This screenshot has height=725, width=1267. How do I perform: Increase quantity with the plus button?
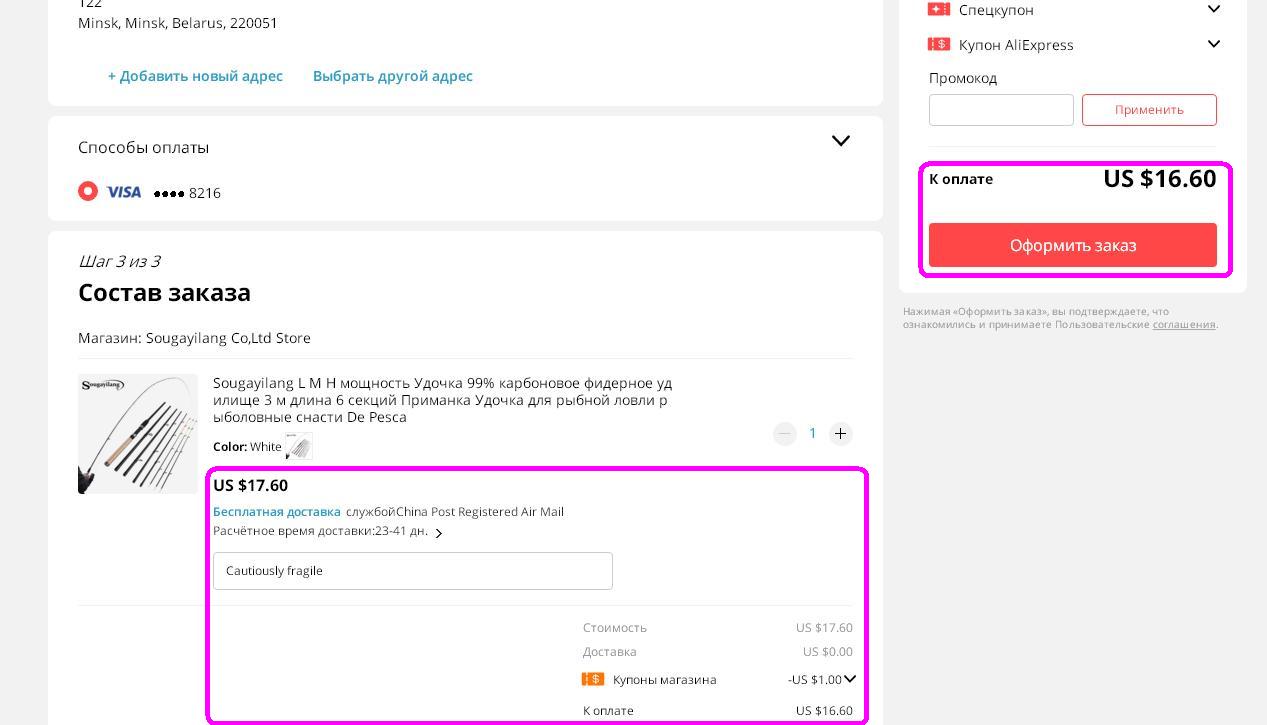[840, 433]
